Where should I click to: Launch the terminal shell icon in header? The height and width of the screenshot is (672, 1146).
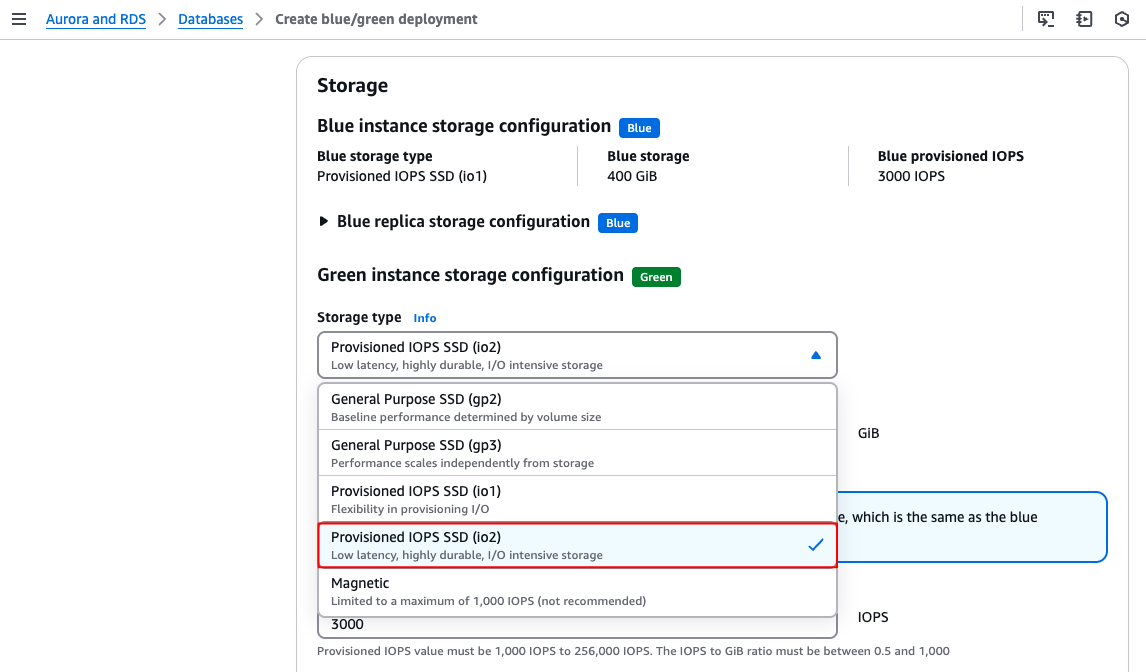coord(1046,19)
